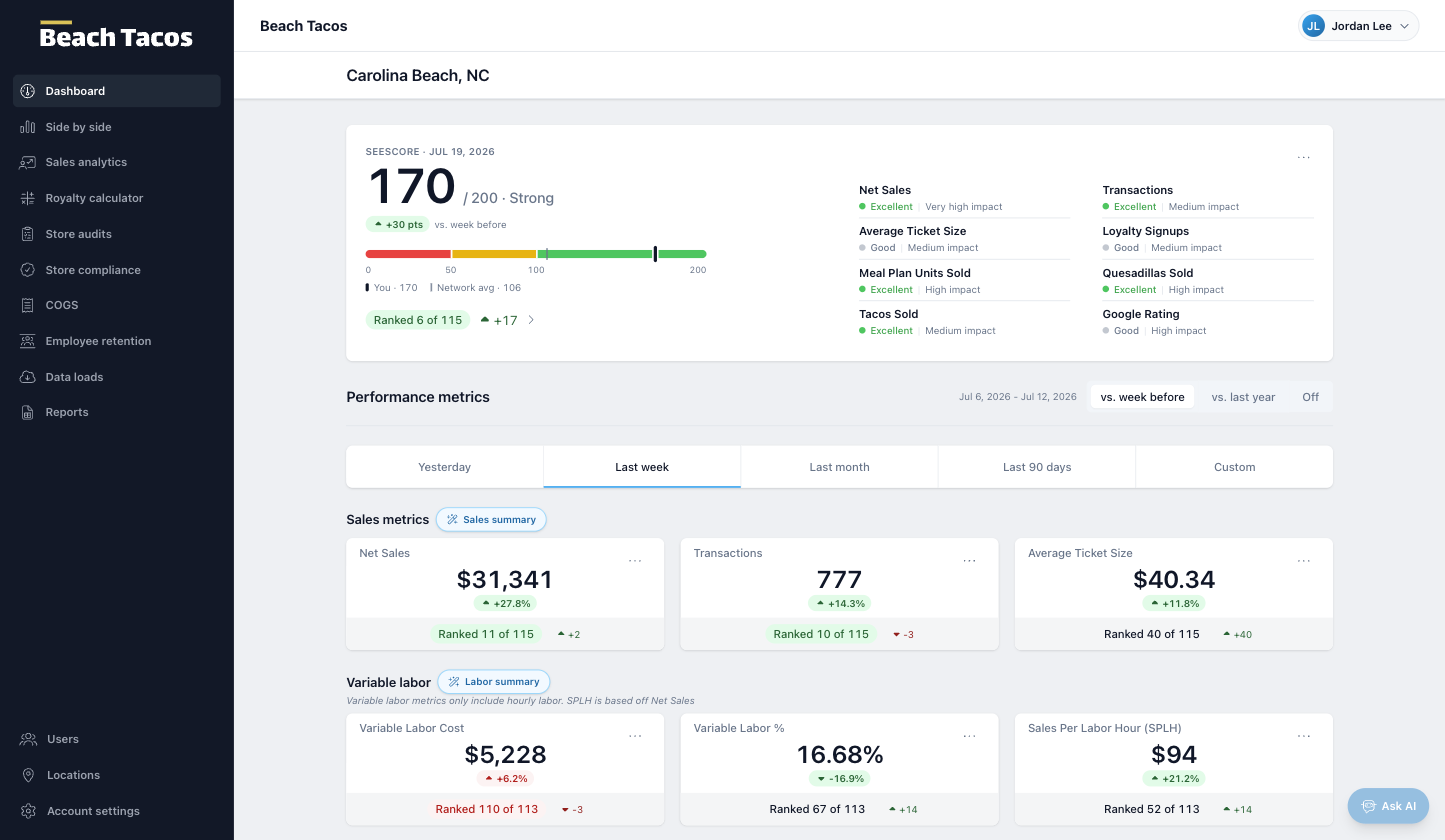Click the Sales summary sparkle icon
Image resolution: width=1445 pixels, height=840 pixels.
click(452, 520)
